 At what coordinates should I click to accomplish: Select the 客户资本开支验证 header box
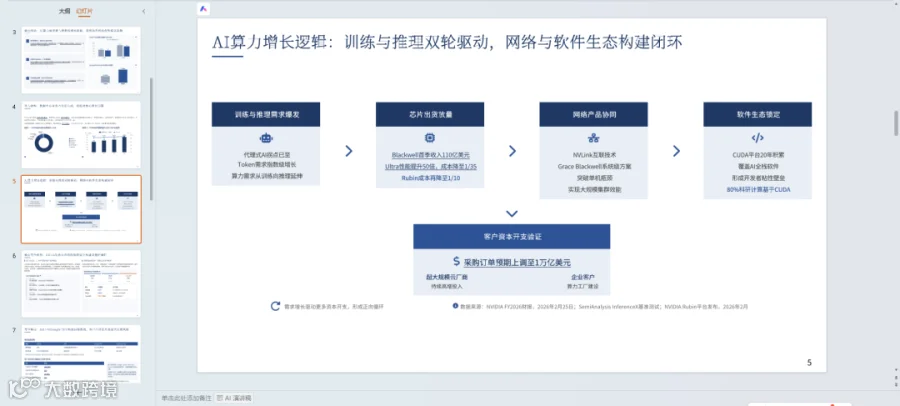click(512, 237)
